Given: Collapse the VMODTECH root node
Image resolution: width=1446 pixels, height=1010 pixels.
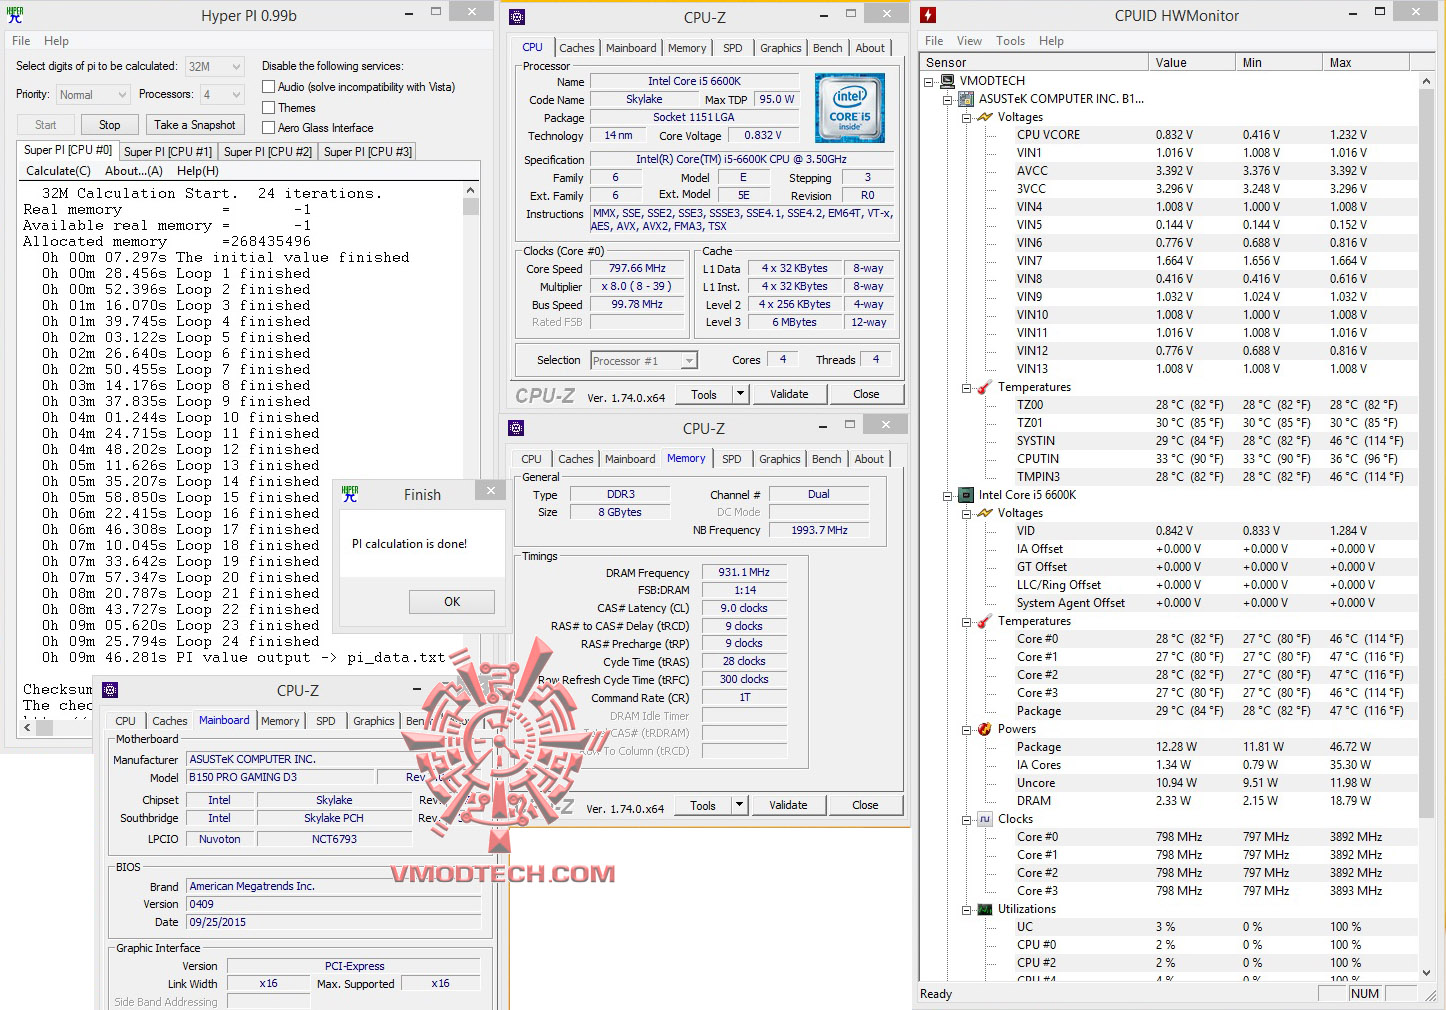Looking at the screenshot, I should click(x=929, y=81).
